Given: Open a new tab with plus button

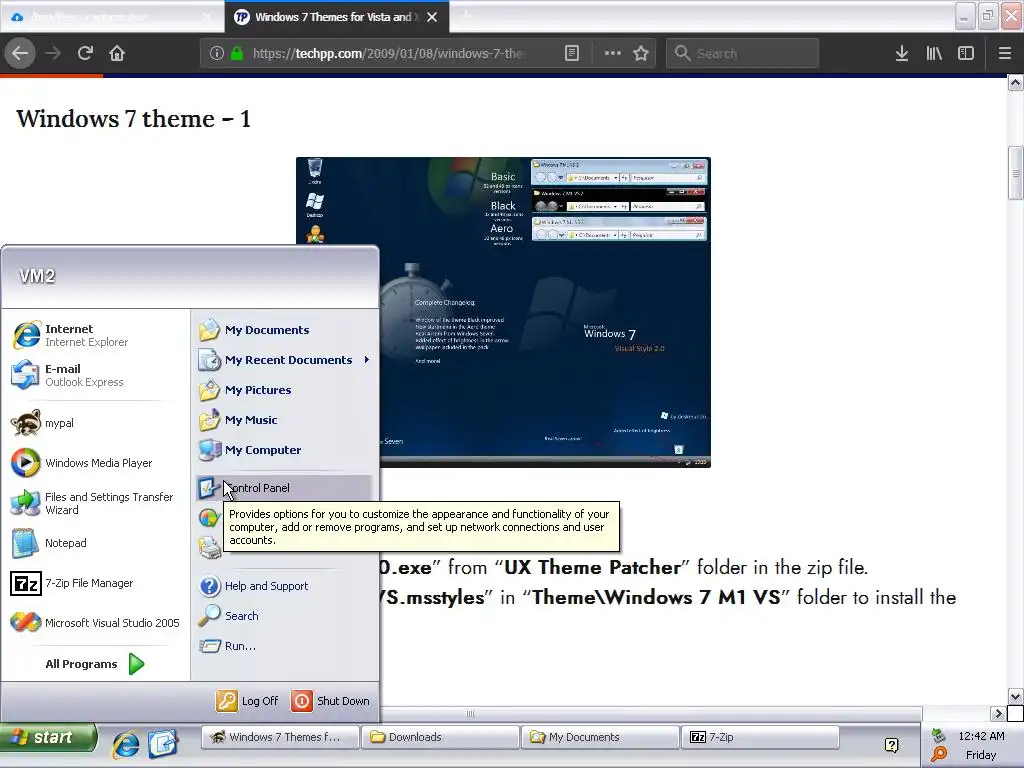Looking at the screenshot, I should coord(466,16).
